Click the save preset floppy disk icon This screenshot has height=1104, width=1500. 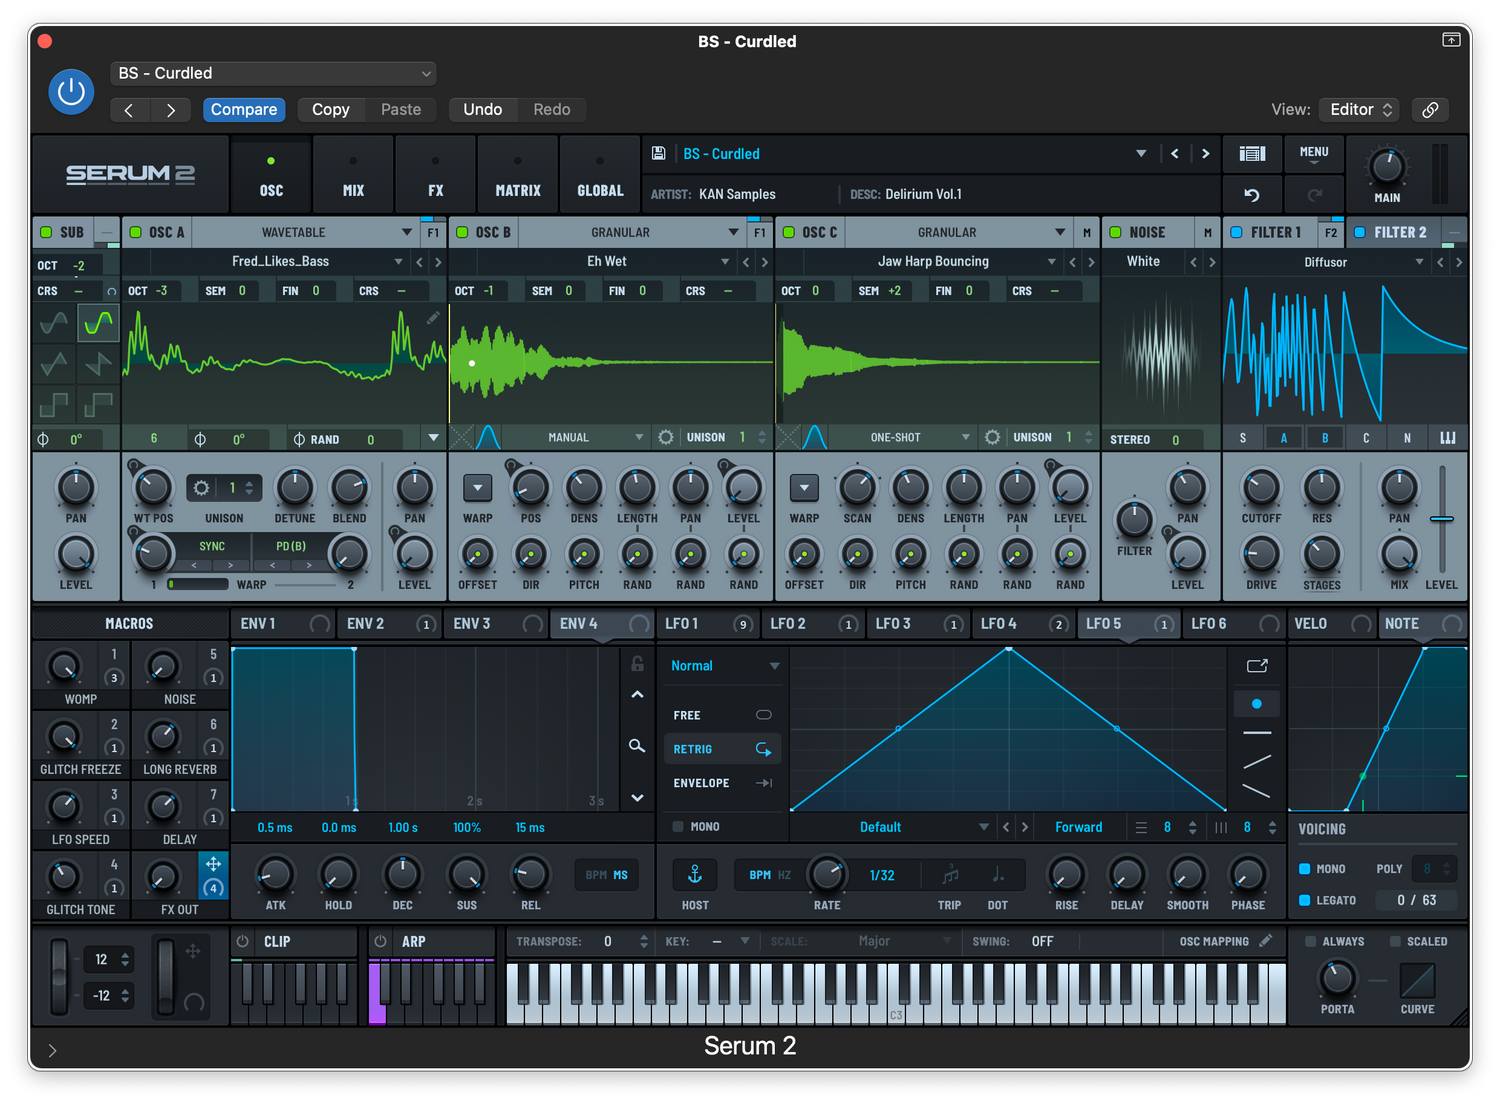pos(659,153)
